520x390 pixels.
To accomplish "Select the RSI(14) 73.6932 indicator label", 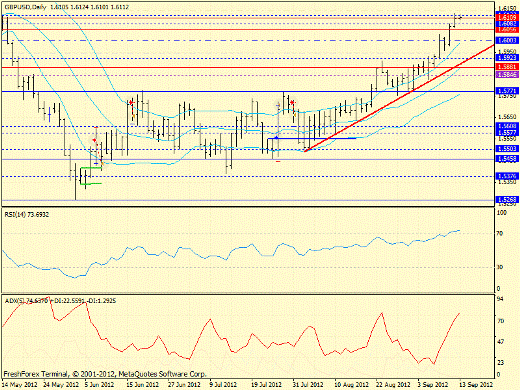I will pyautogui.click(x=27, y=214).
